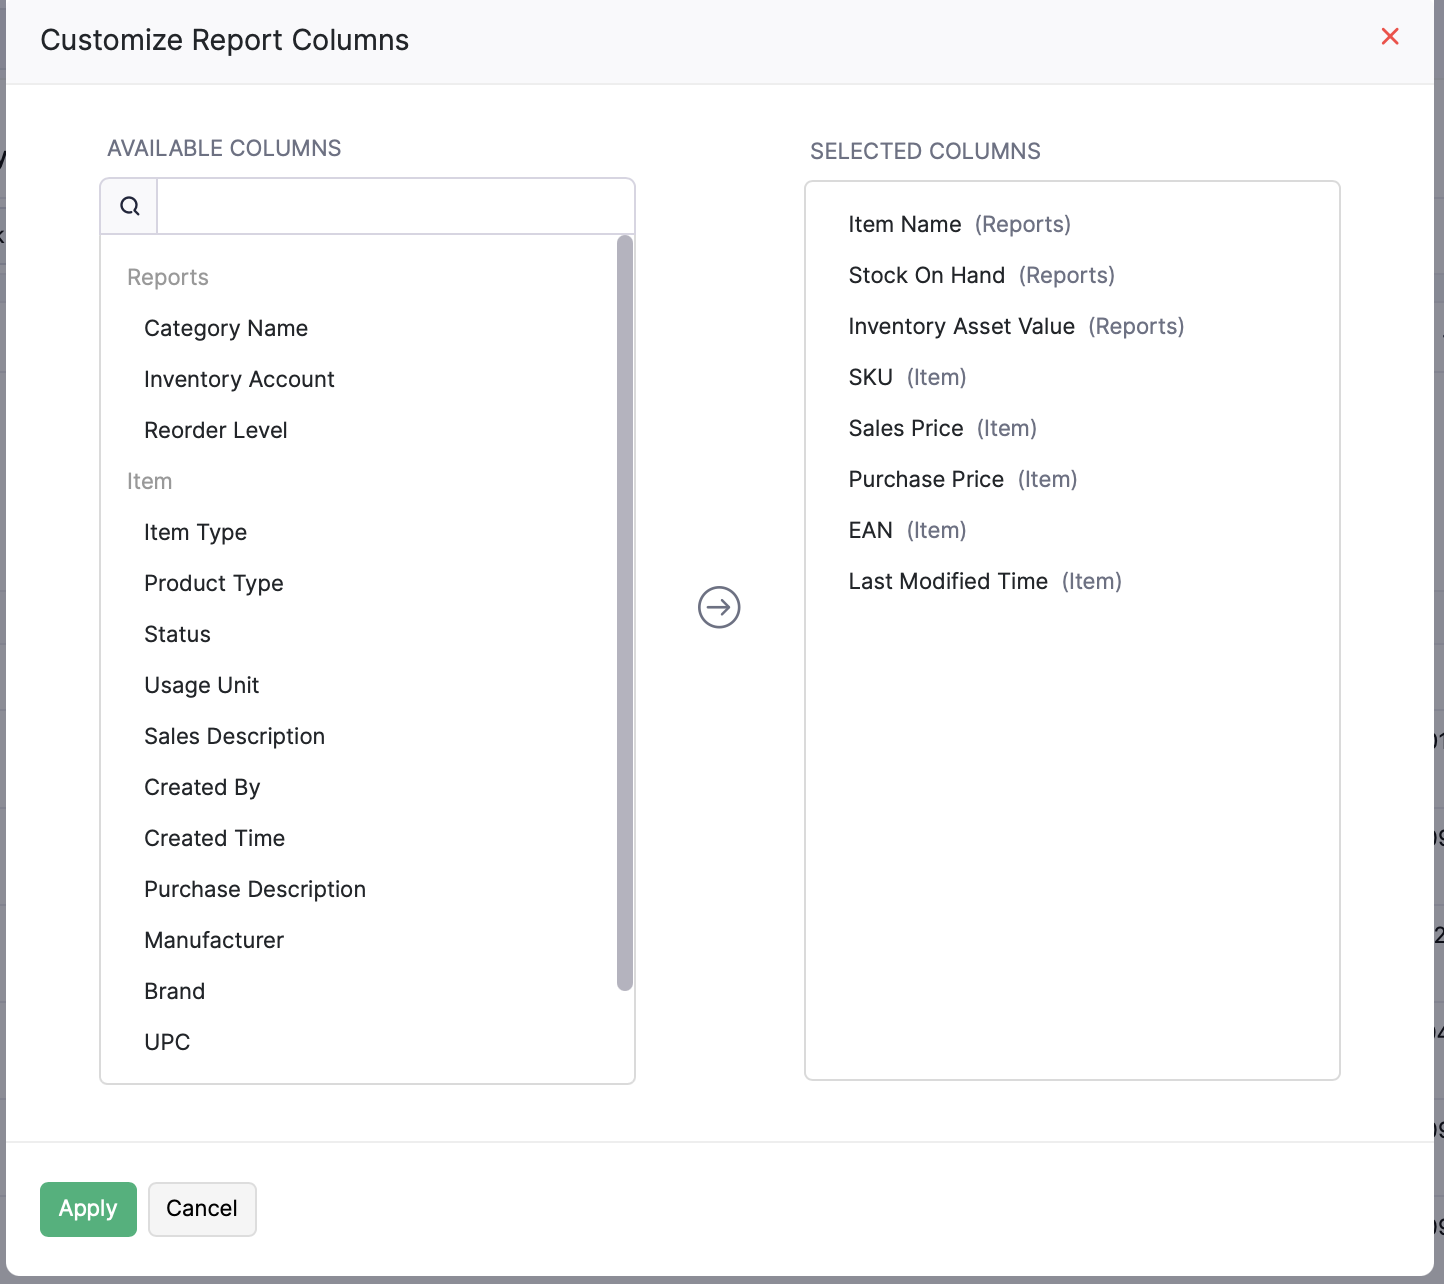Click the search magnifier icon

129,206
